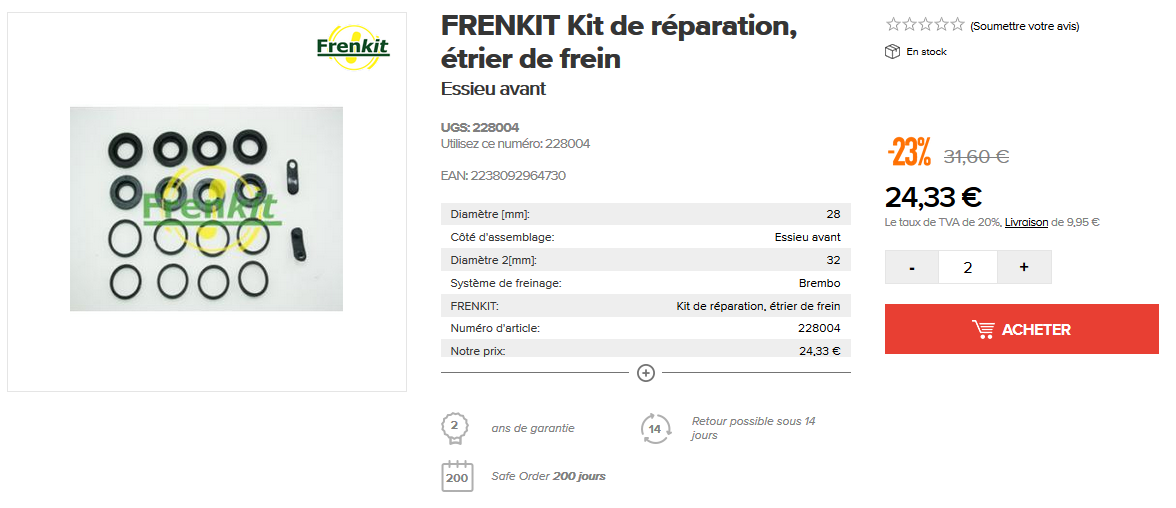Increase quantity with the plus button
This screenshot has height=508, width=1176.
(1024, 267)
